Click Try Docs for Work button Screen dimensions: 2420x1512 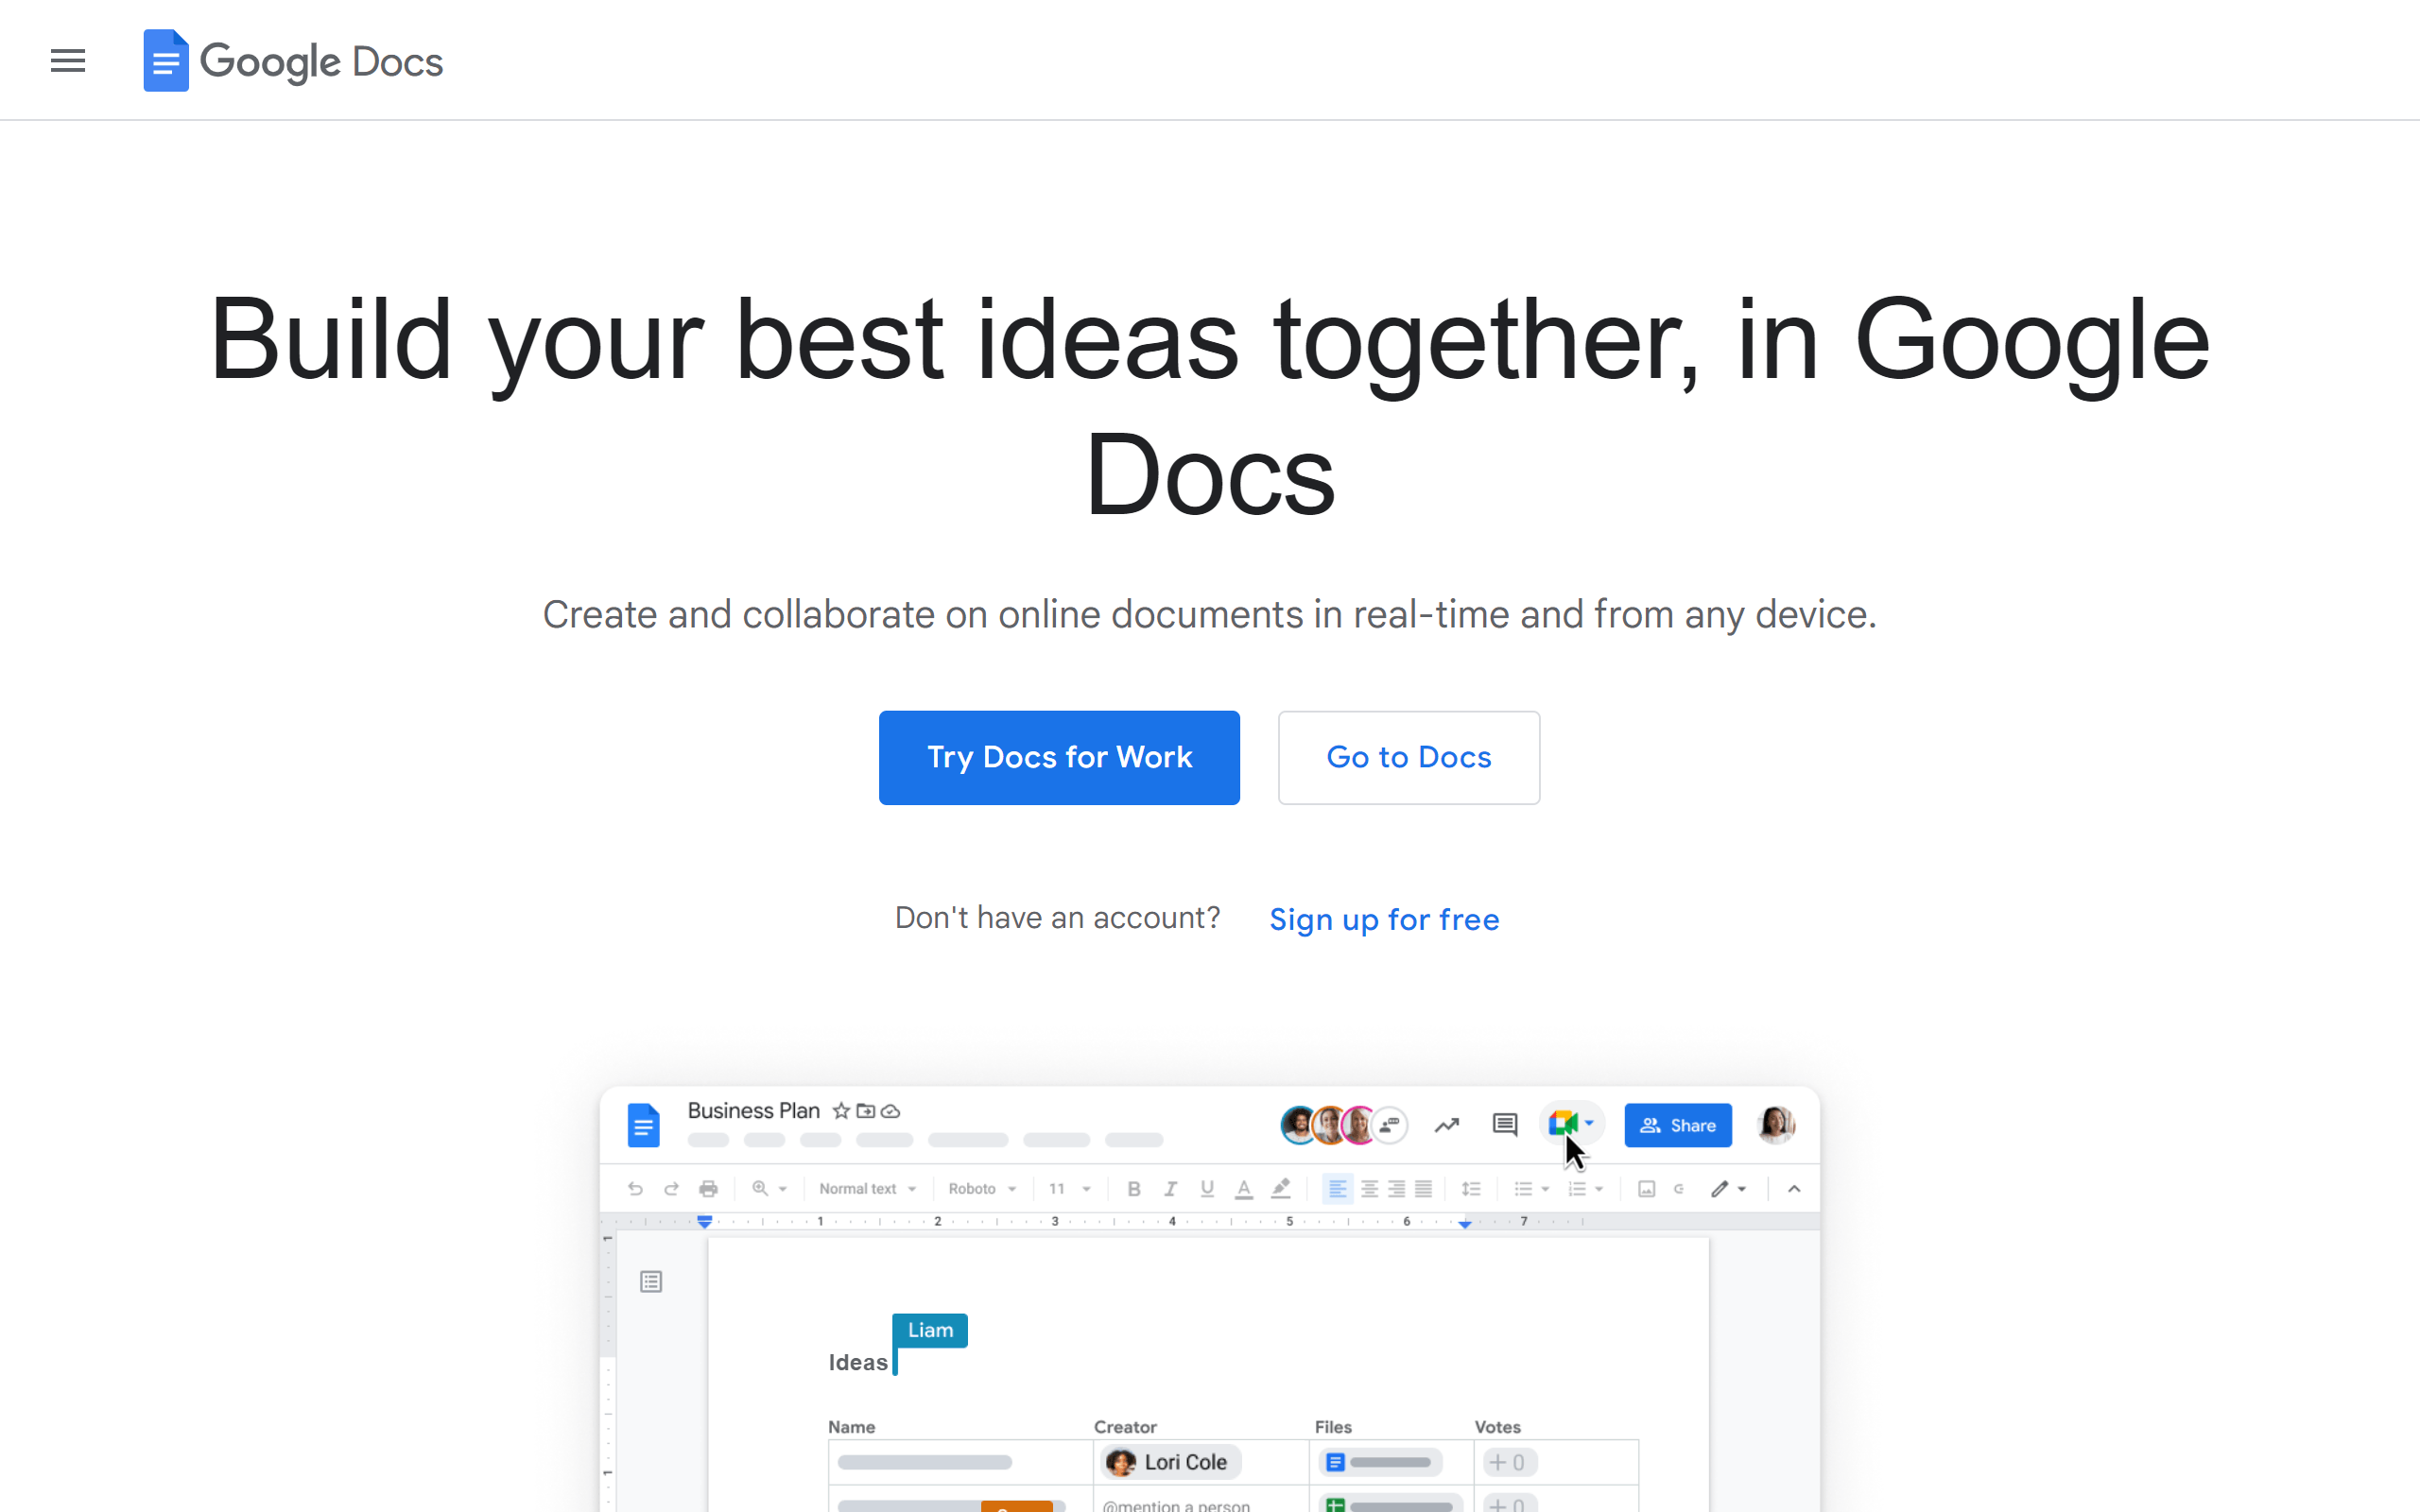(1060, 758)
